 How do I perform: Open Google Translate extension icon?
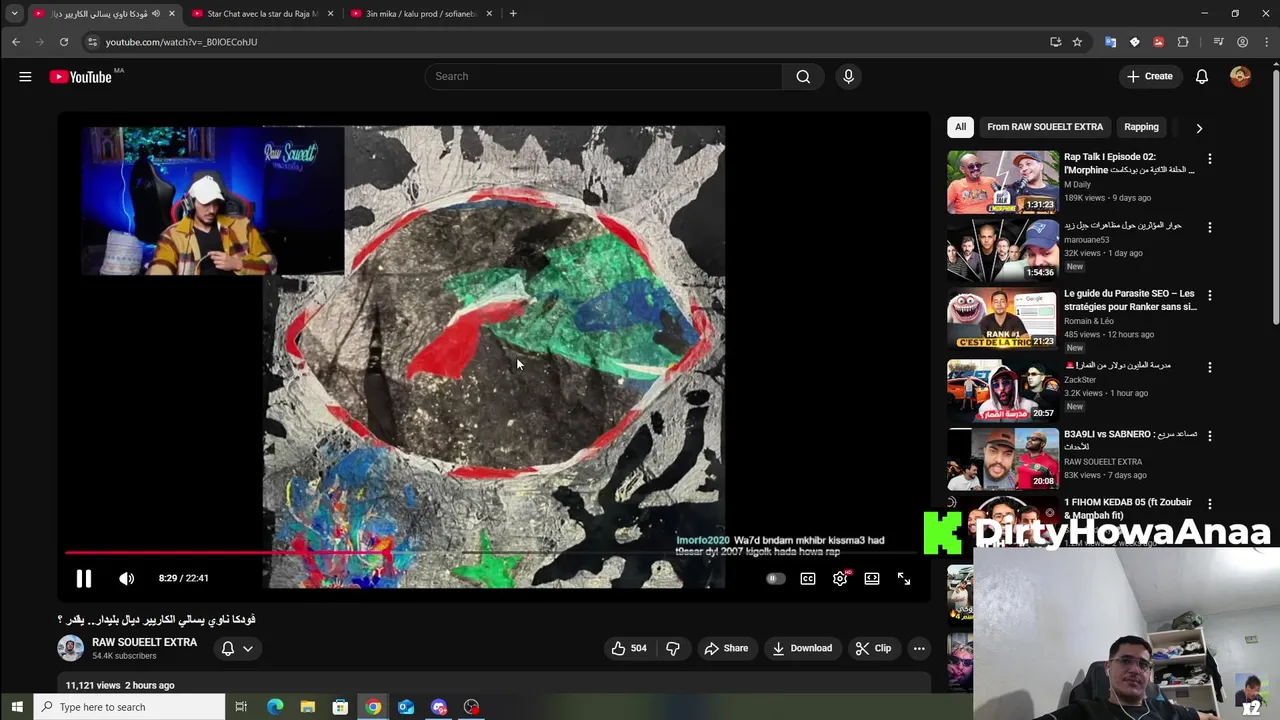[1110, 42]
